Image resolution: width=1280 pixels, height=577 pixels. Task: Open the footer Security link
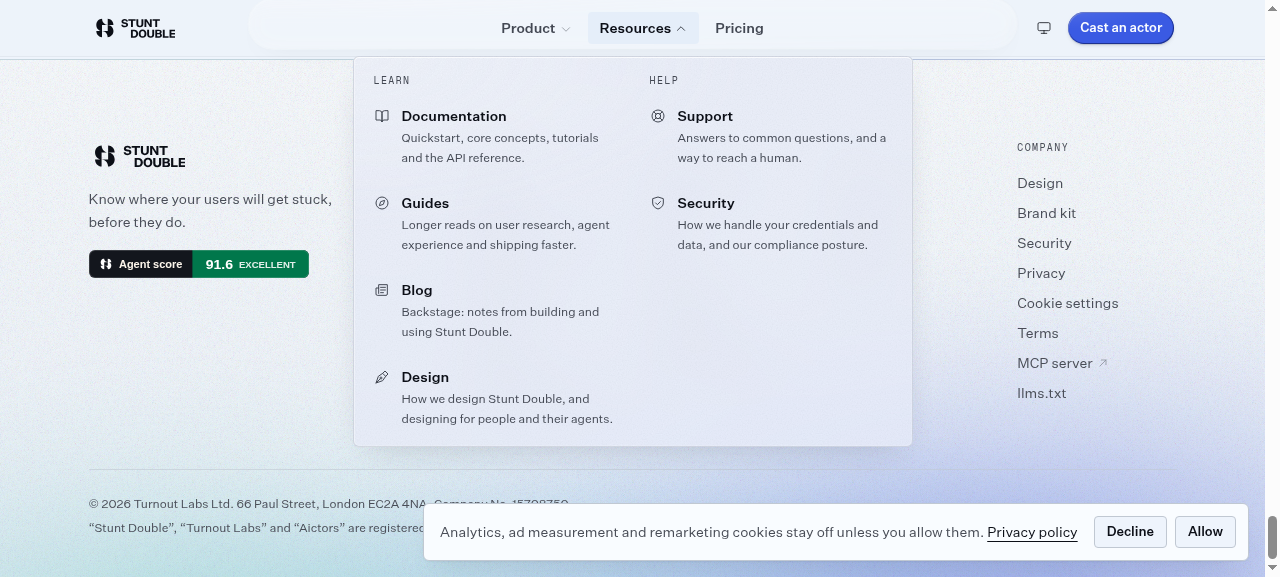[x=1044, y=243]
